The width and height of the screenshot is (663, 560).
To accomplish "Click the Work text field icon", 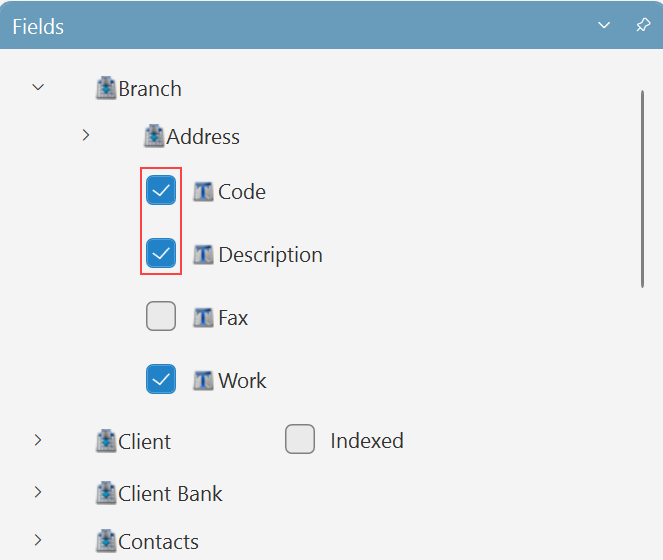I will 204,380.
